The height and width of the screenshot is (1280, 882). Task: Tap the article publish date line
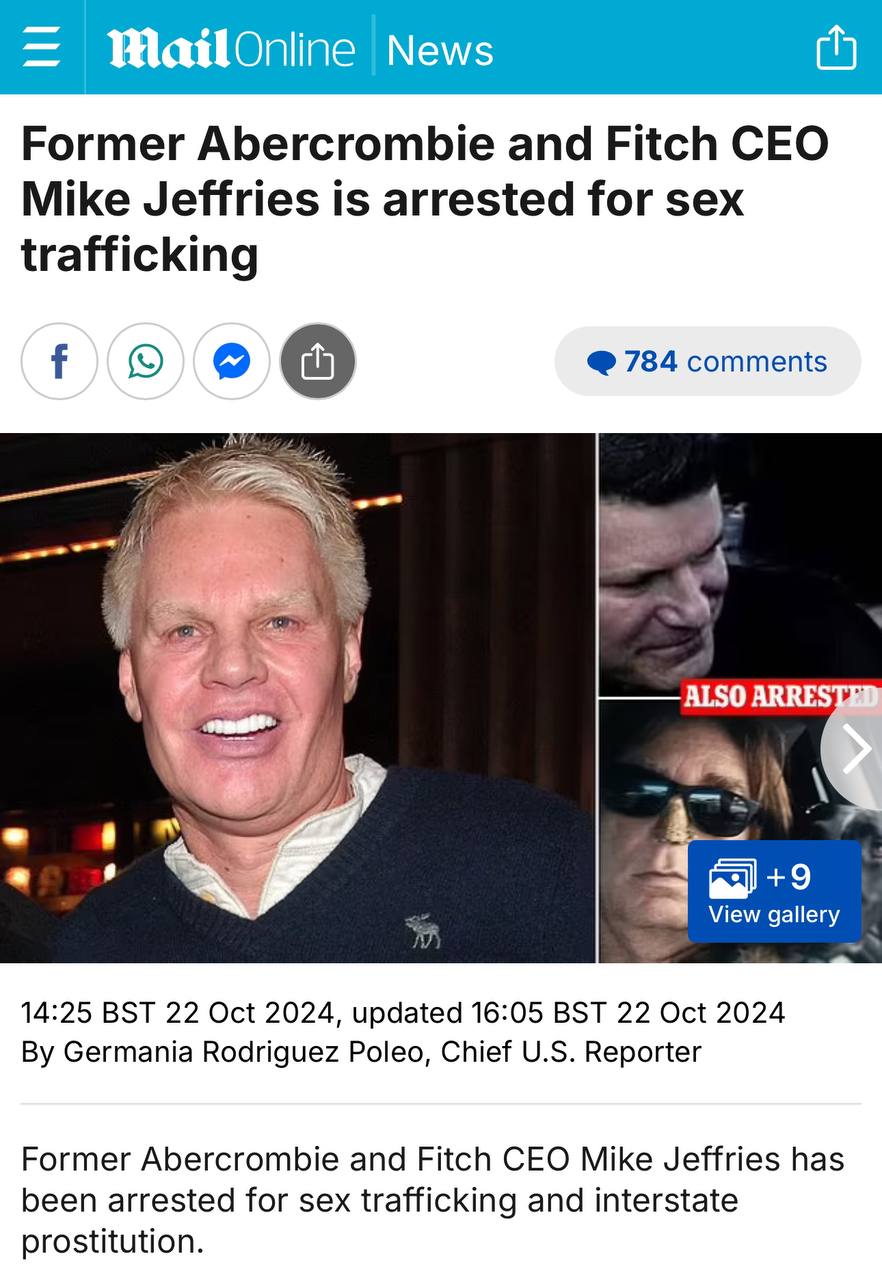click(403, 1012)
